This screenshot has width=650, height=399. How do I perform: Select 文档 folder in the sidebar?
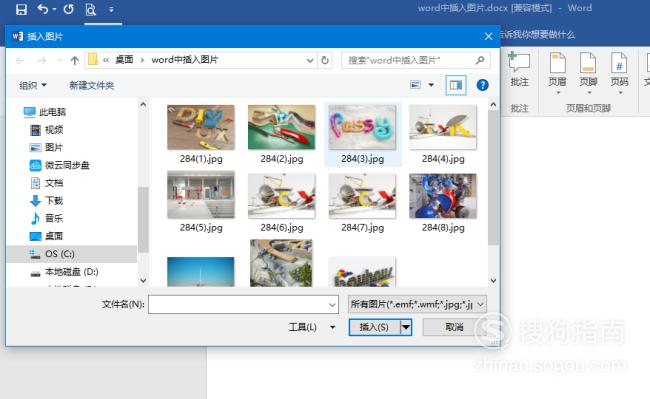(x=46, y=183)
